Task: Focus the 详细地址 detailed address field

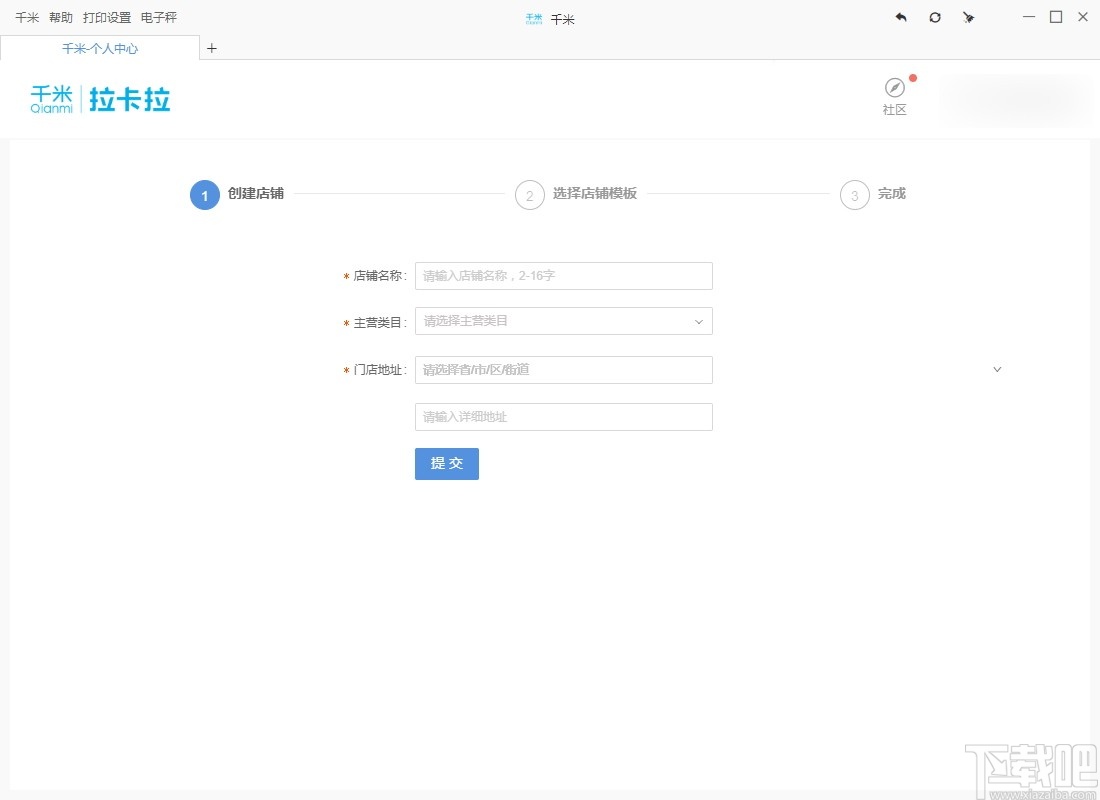Action: point(564,417)
